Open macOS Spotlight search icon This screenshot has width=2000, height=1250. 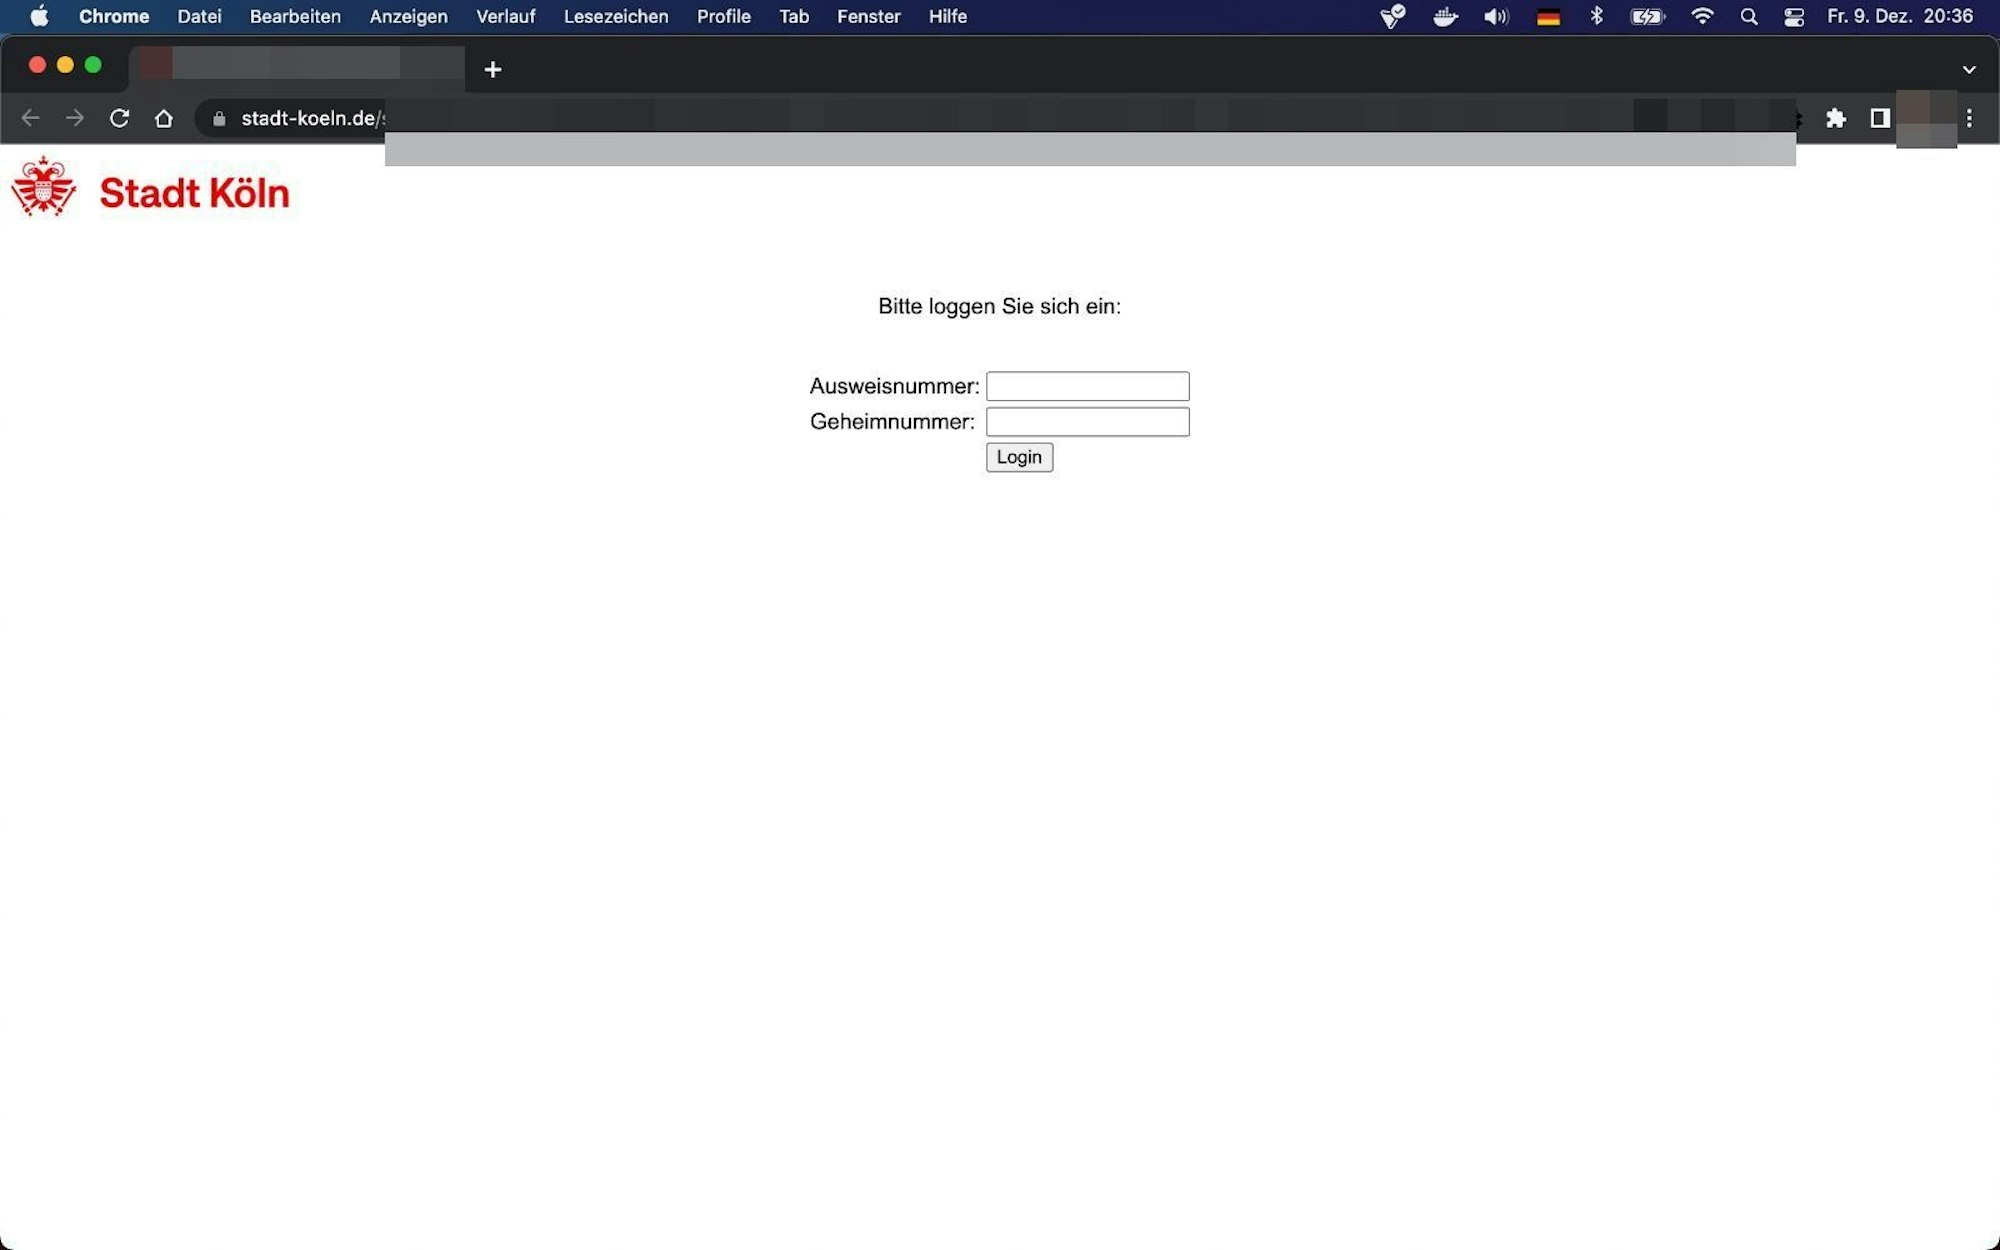pos(1749,16)
